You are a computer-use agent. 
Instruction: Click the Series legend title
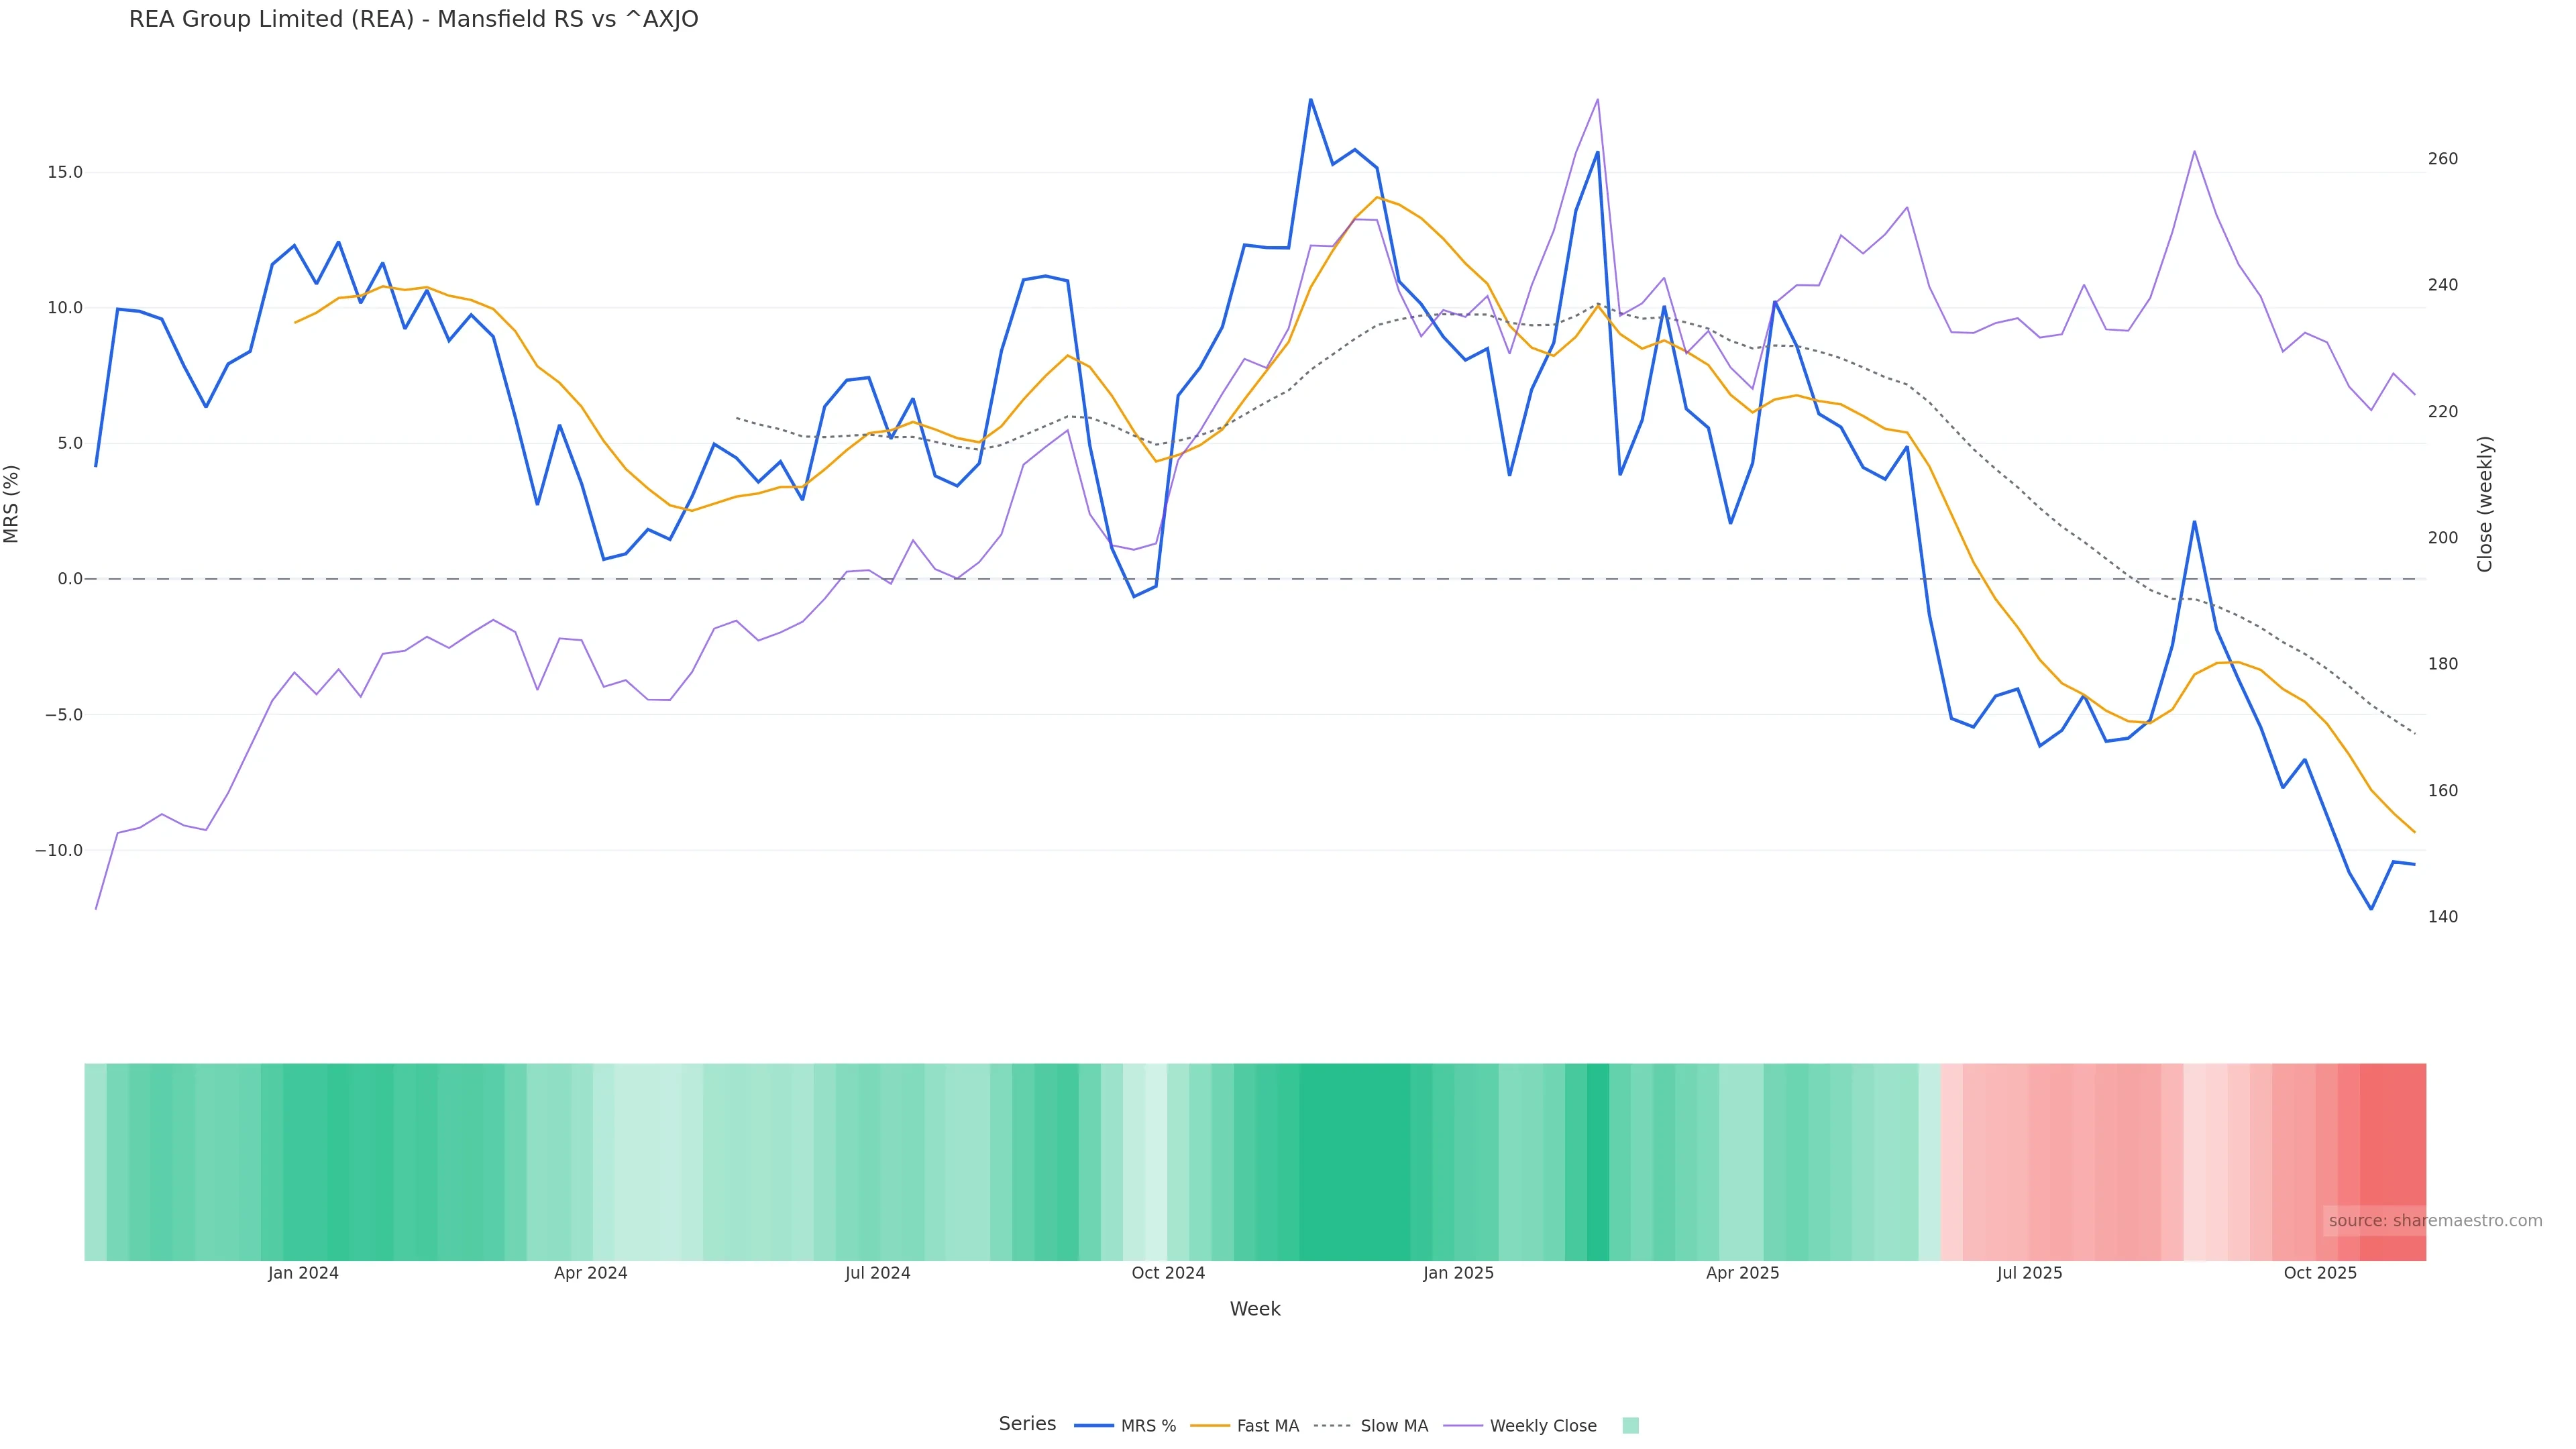tap(1027, 1424)
